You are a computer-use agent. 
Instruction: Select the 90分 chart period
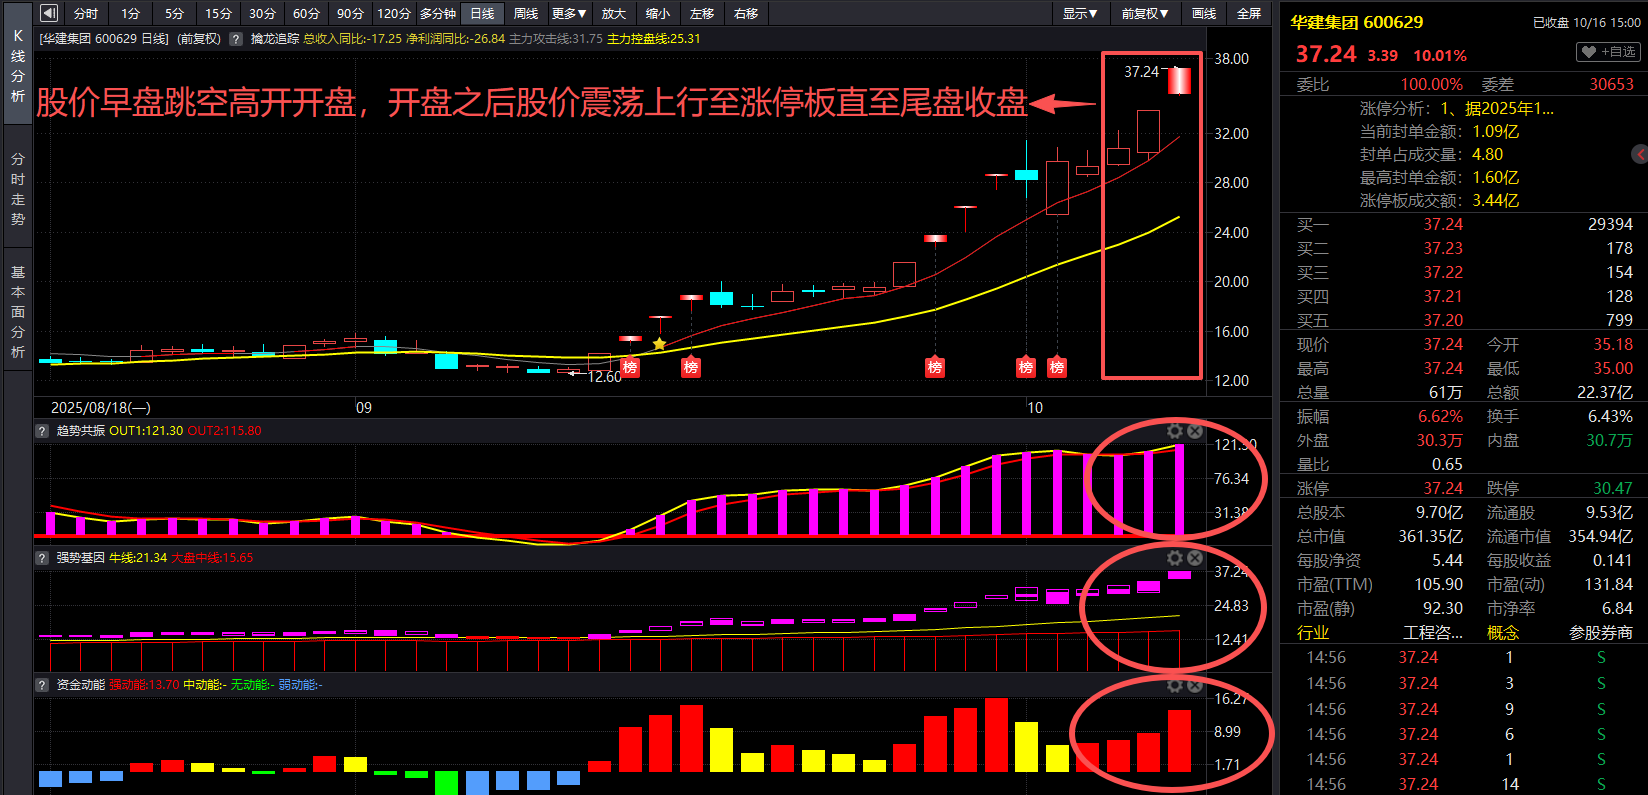[350, 13]
